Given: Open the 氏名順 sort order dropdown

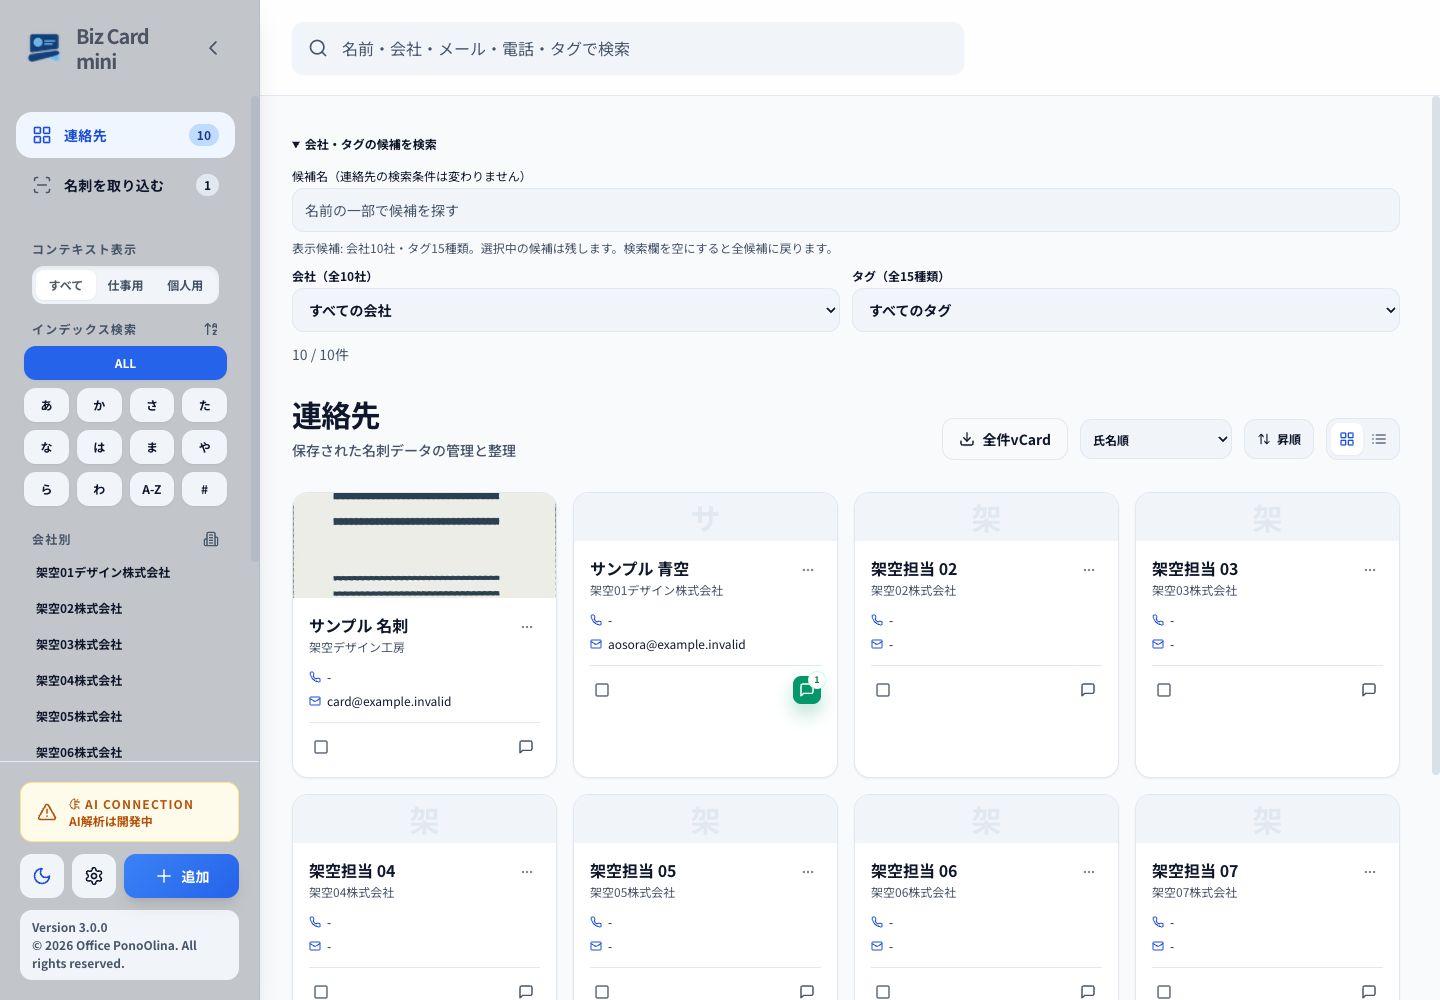Looking at the screenshot, I should pos(1156,439).
